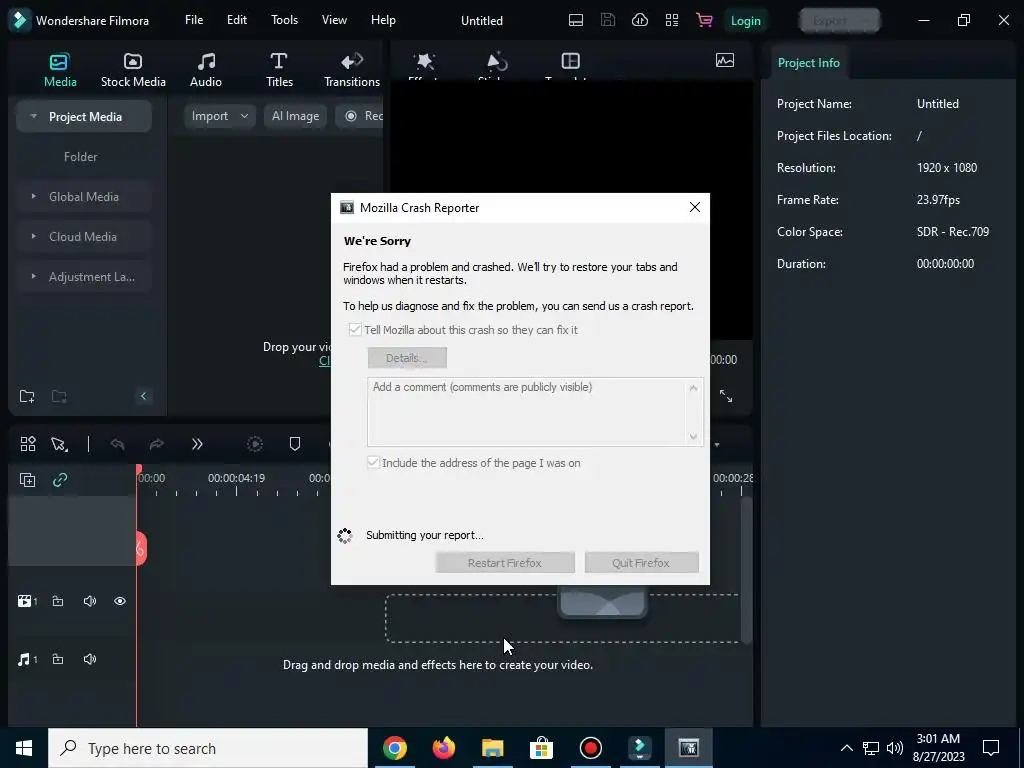
Task: Click the AI Image button
Action: pos(295,116)
